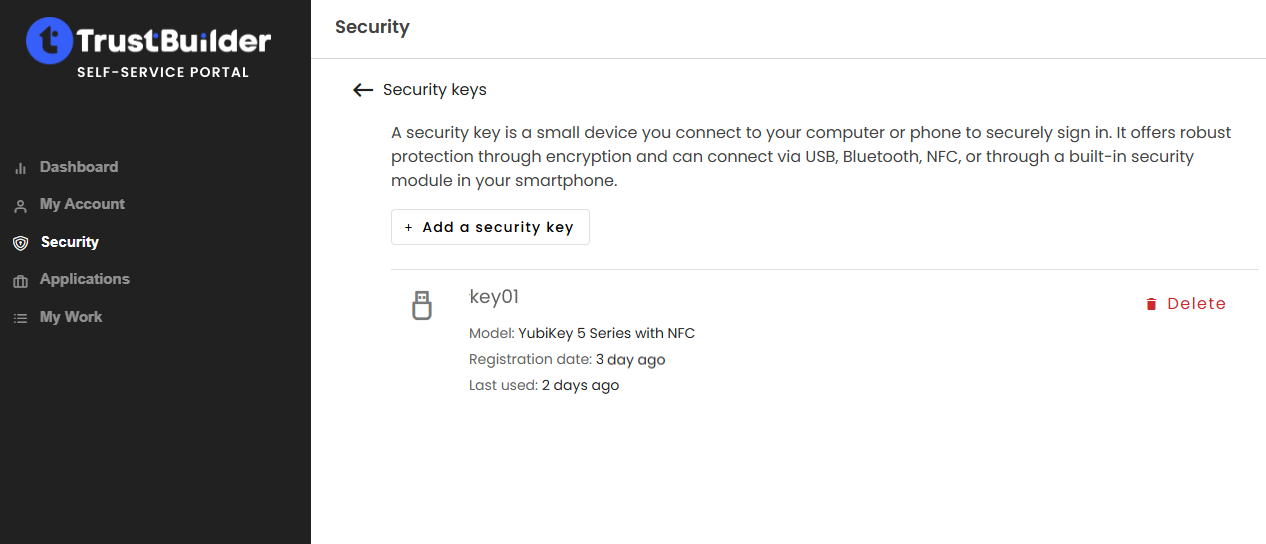The width and height of the screenshot is (1266, 544).
Task: Click the red trash can icon
Action: 1151,304
